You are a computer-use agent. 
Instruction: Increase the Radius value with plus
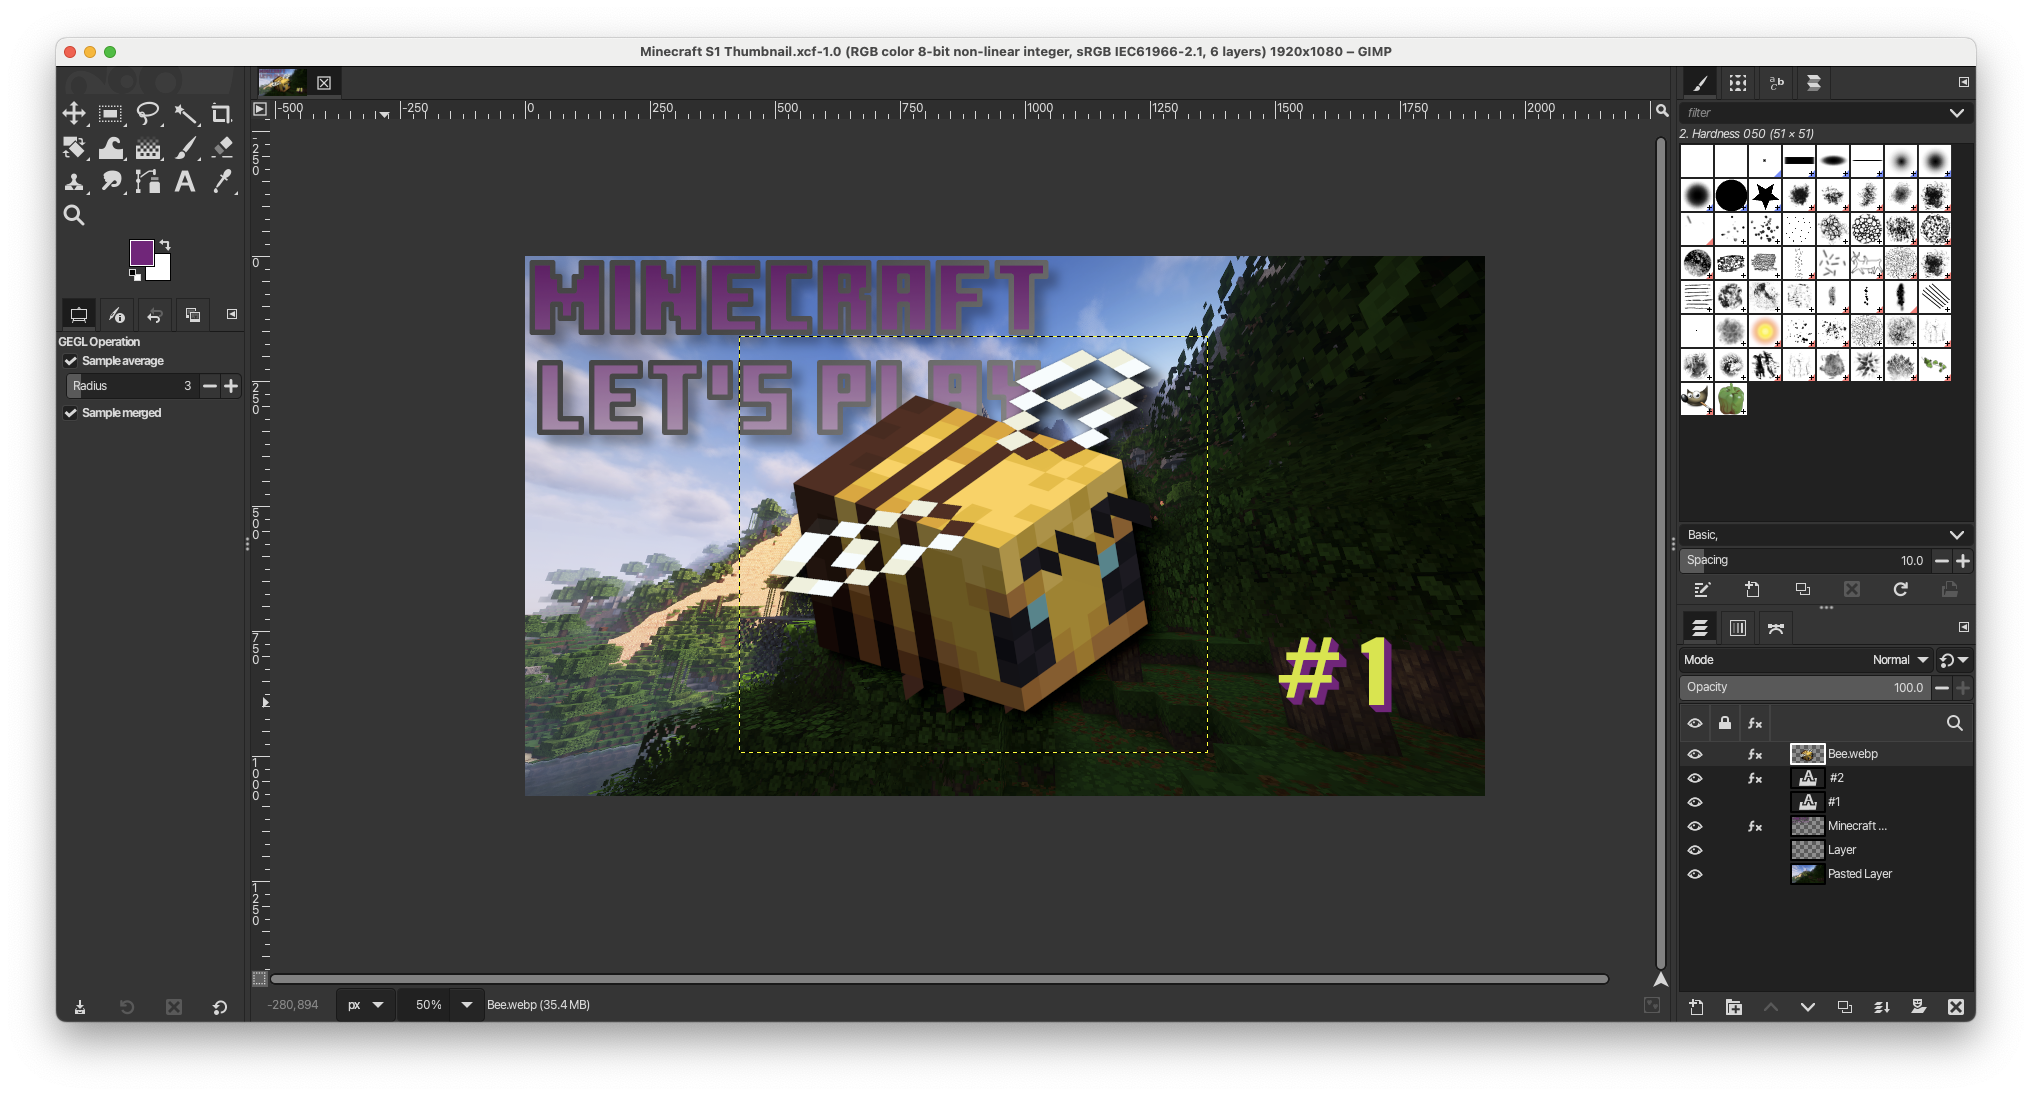[x=231, y=386]
